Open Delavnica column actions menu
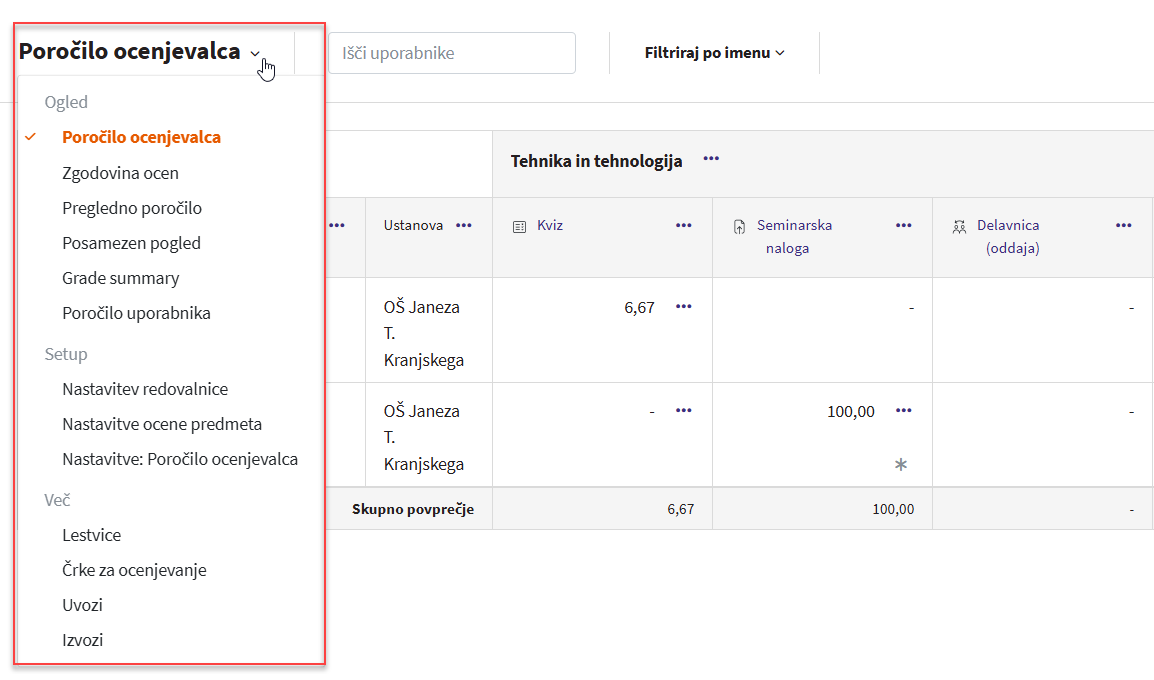Image resolution: width=1154 pixels, height=680 pixels. tap(1124, 225)
